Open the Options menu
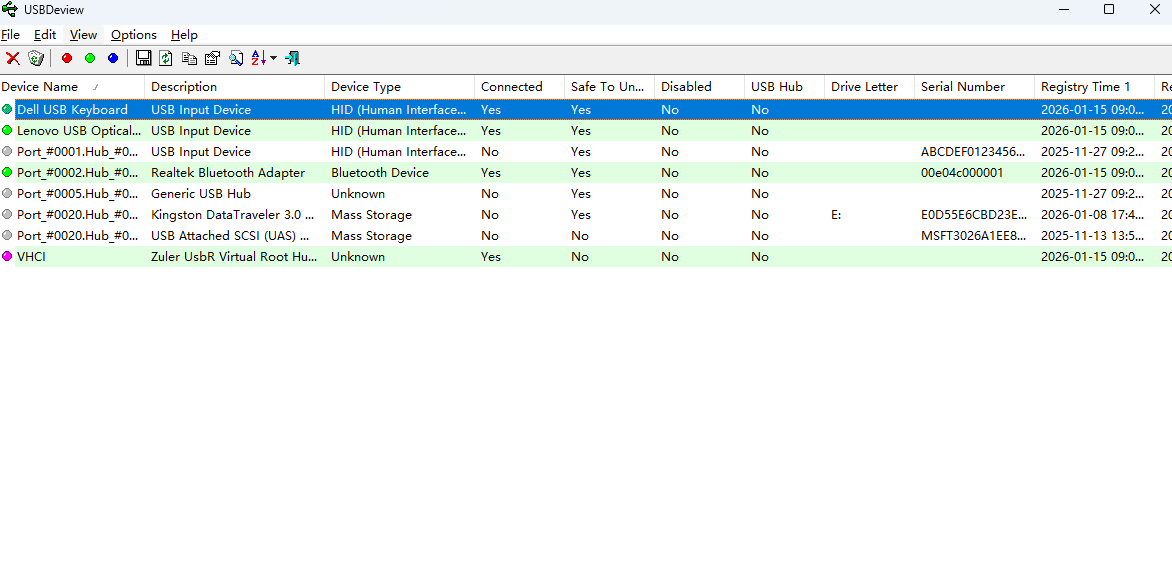1172x586 pixels. 133,35
